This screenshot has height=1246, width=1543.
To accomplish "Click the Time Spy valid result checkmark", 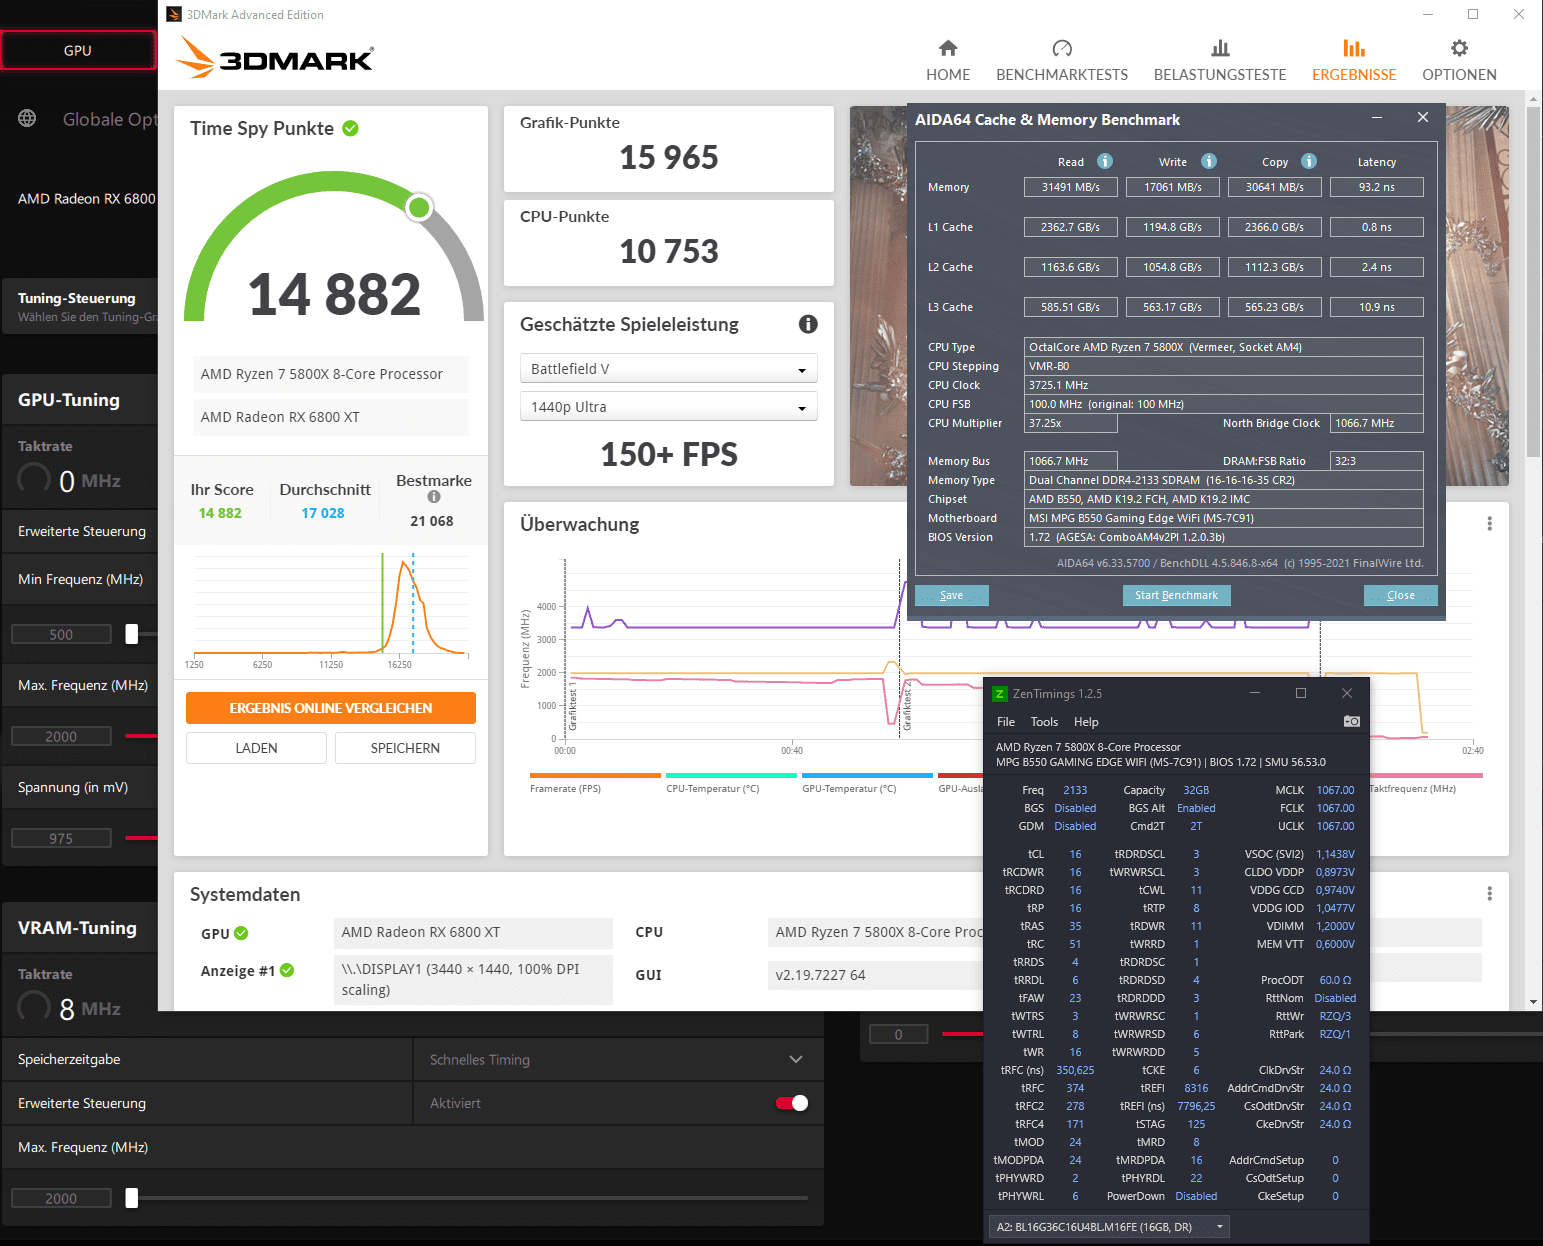I will click(x=351, y=128).
